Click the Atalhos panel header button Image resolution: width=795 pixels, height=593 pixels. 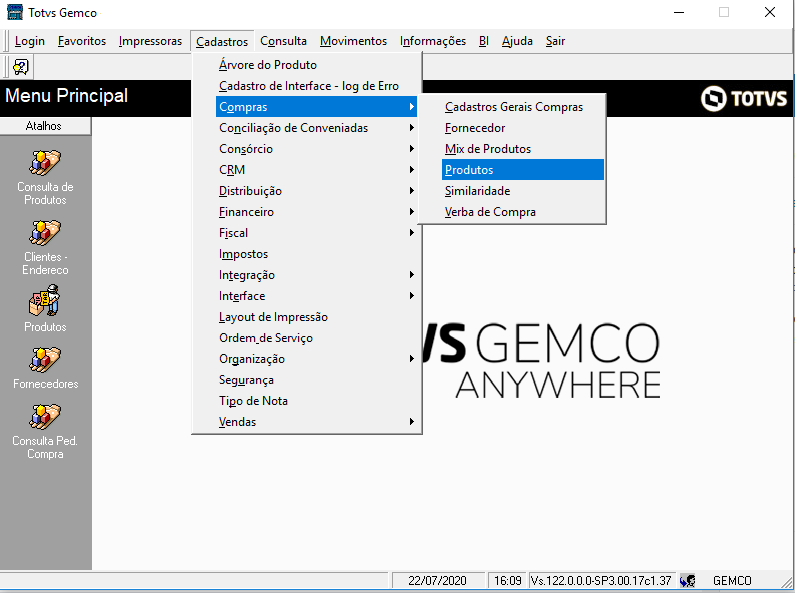[x=45, y=126]
